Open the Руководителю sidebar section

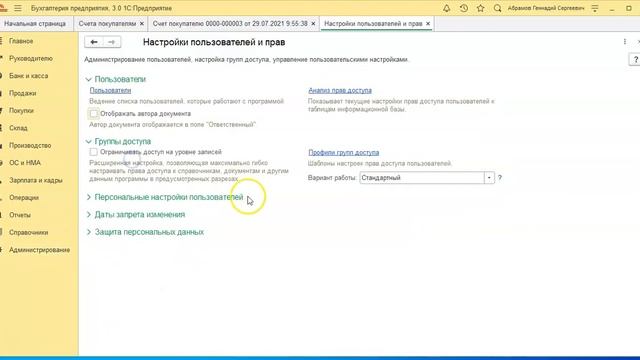[x=31, y=58]
